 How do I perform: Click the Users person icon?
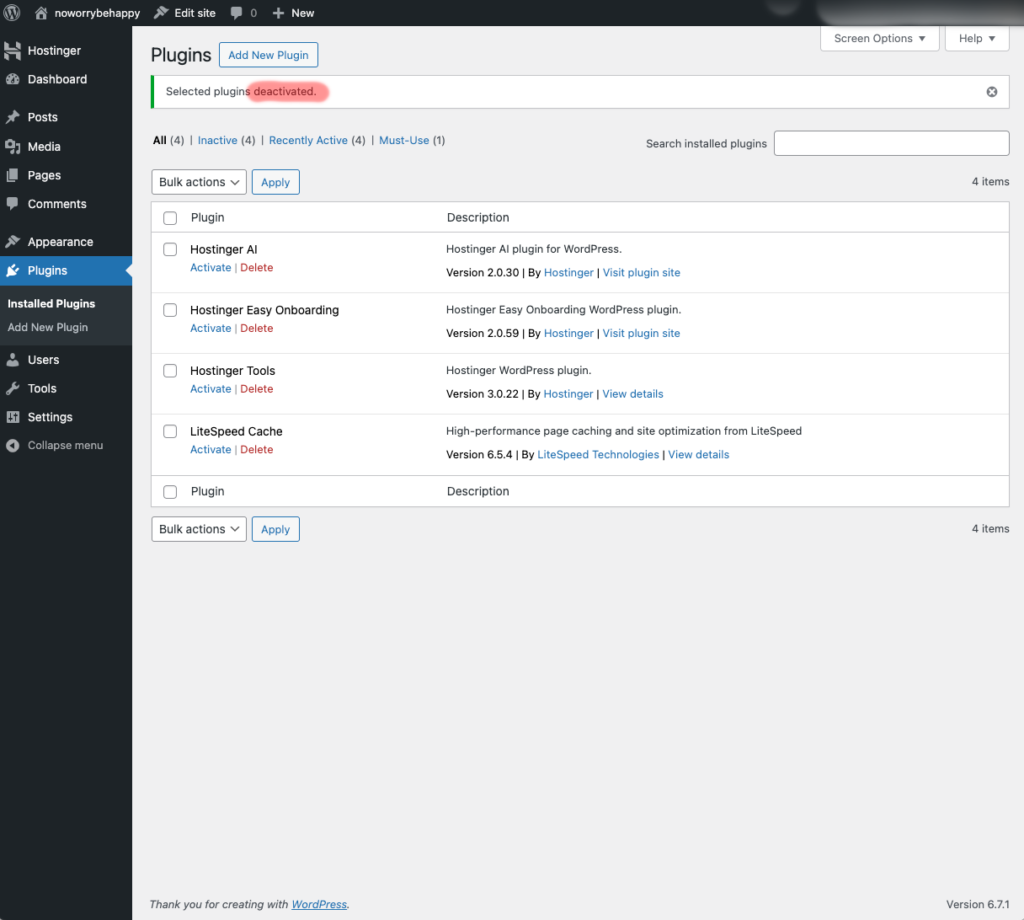coord(12,359)
